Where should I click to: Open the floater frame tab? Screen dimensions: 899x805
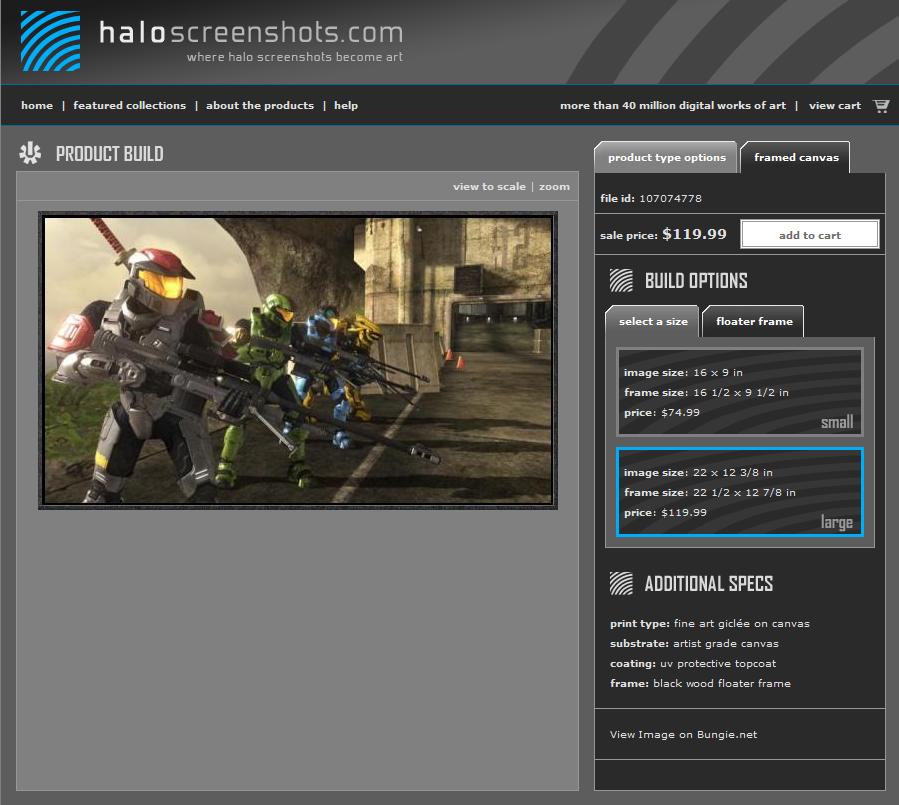[754, 322]
